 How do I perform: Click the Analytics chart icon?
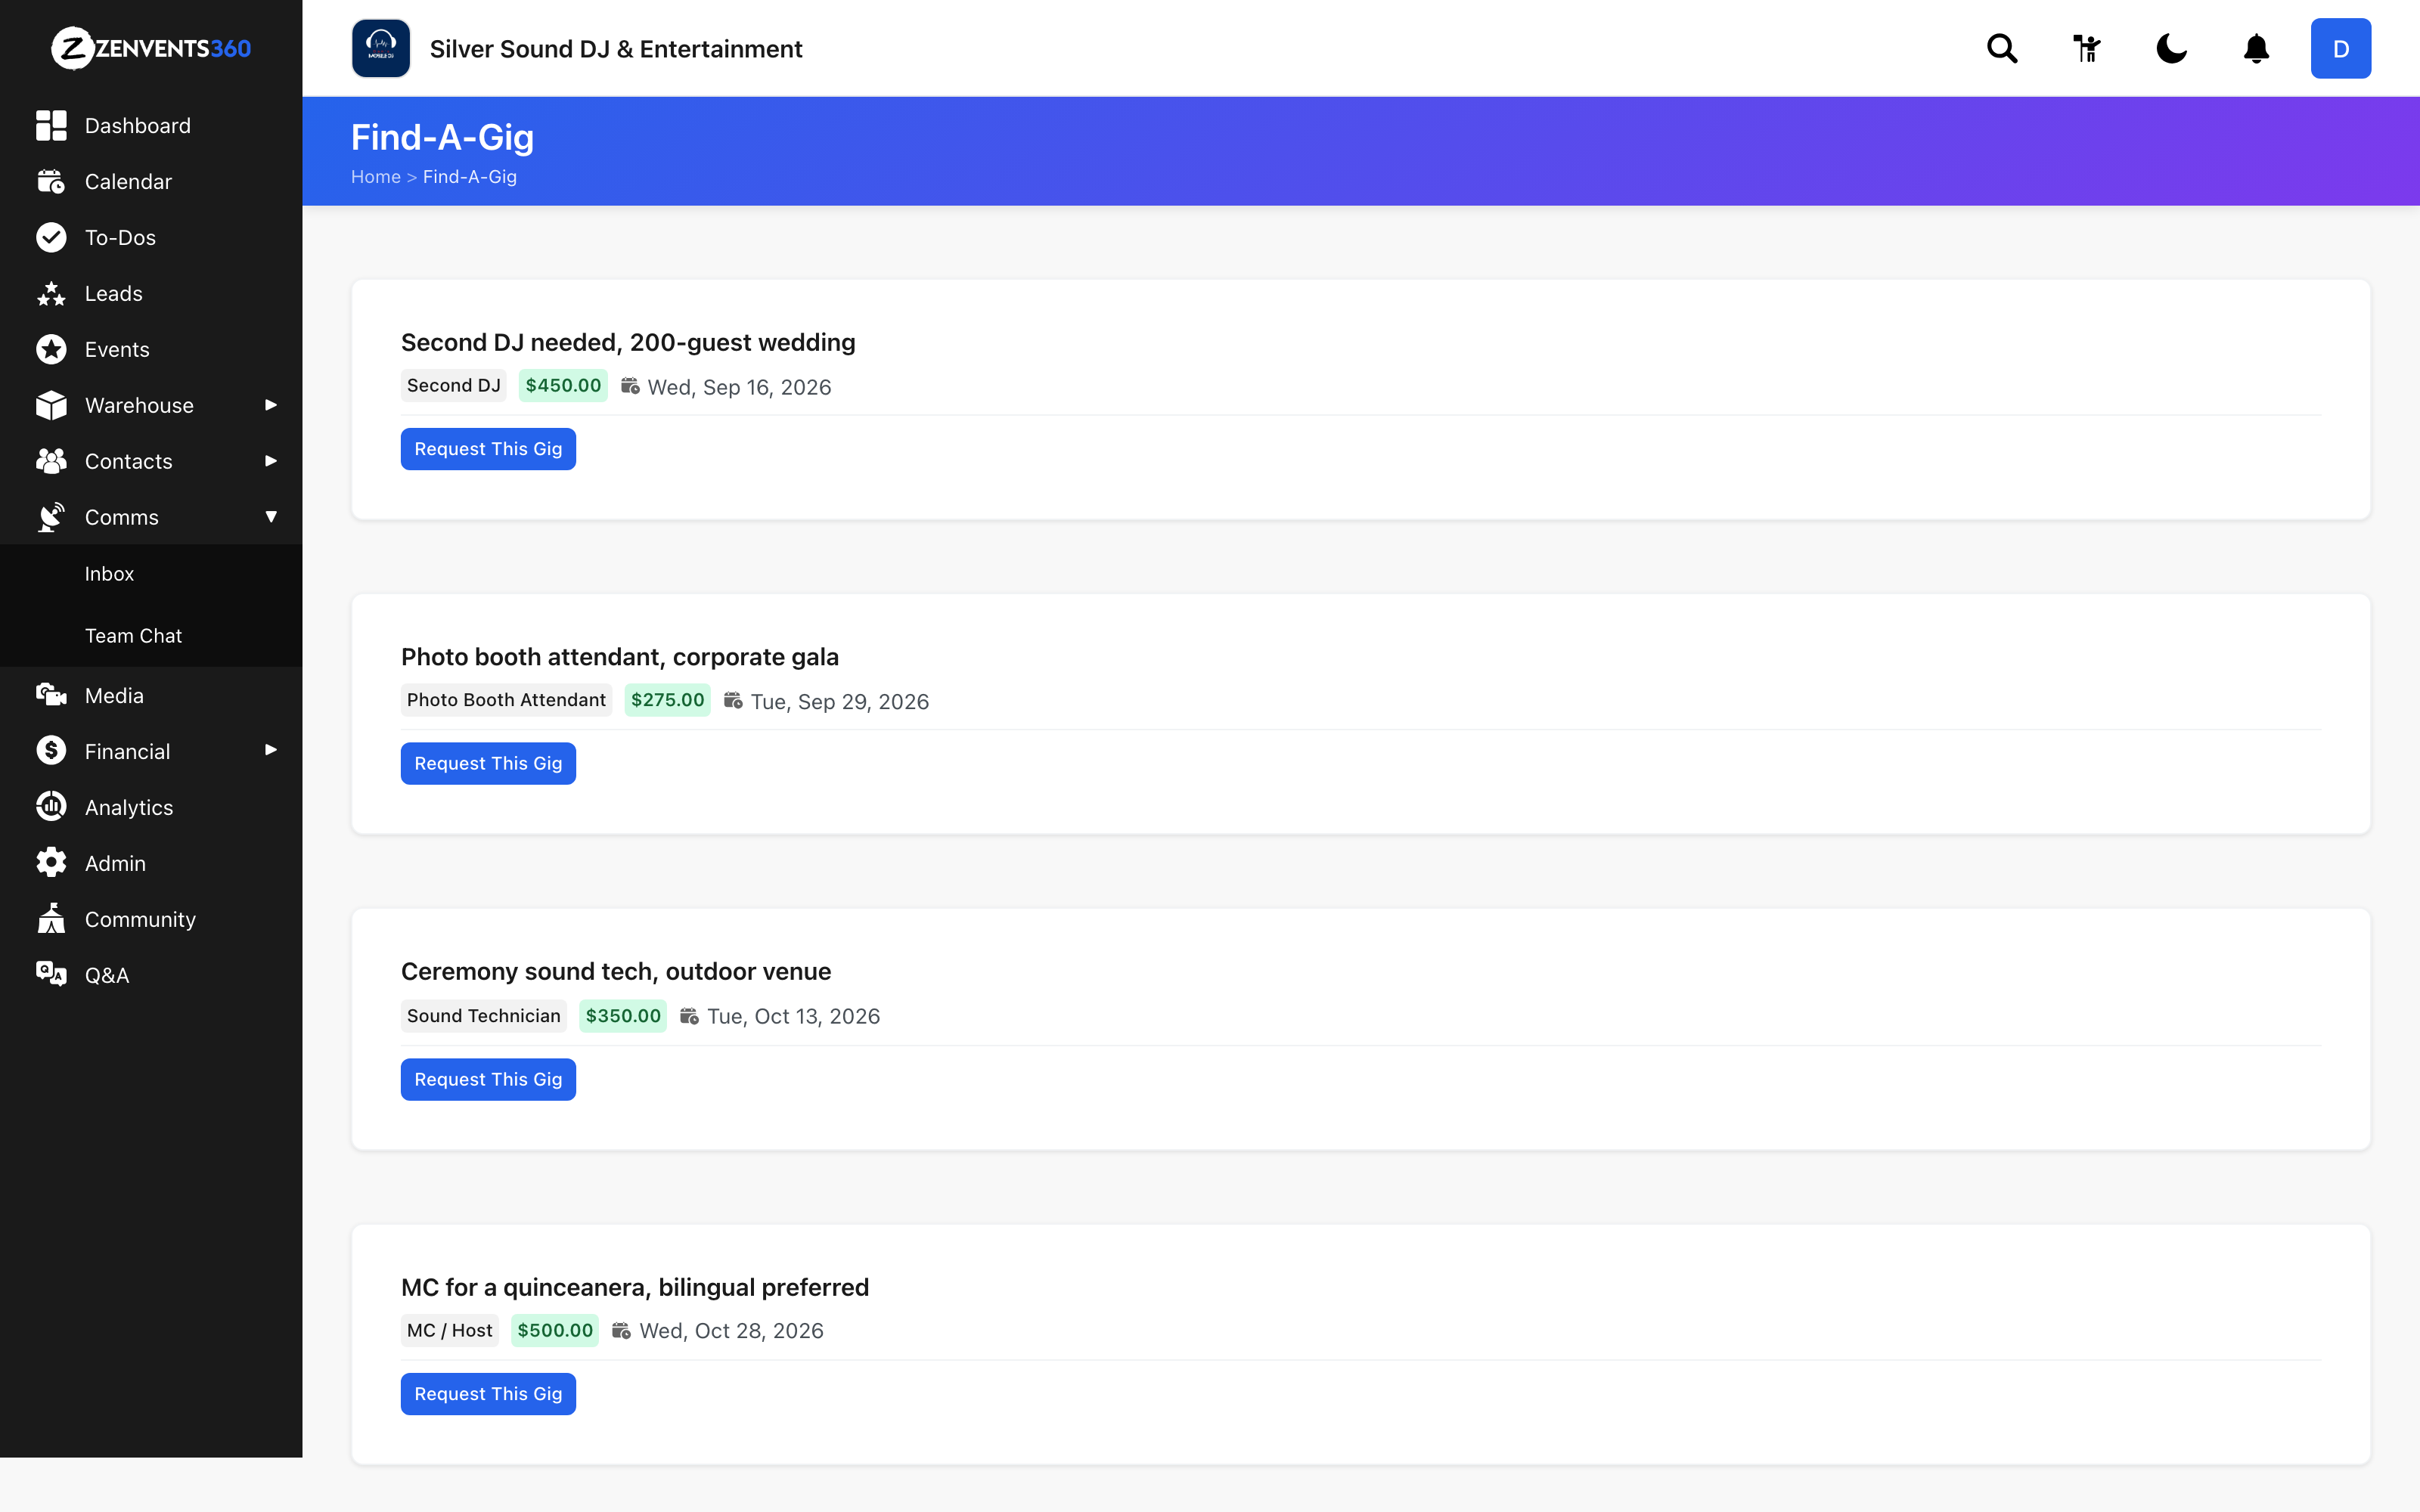point(51,807)
